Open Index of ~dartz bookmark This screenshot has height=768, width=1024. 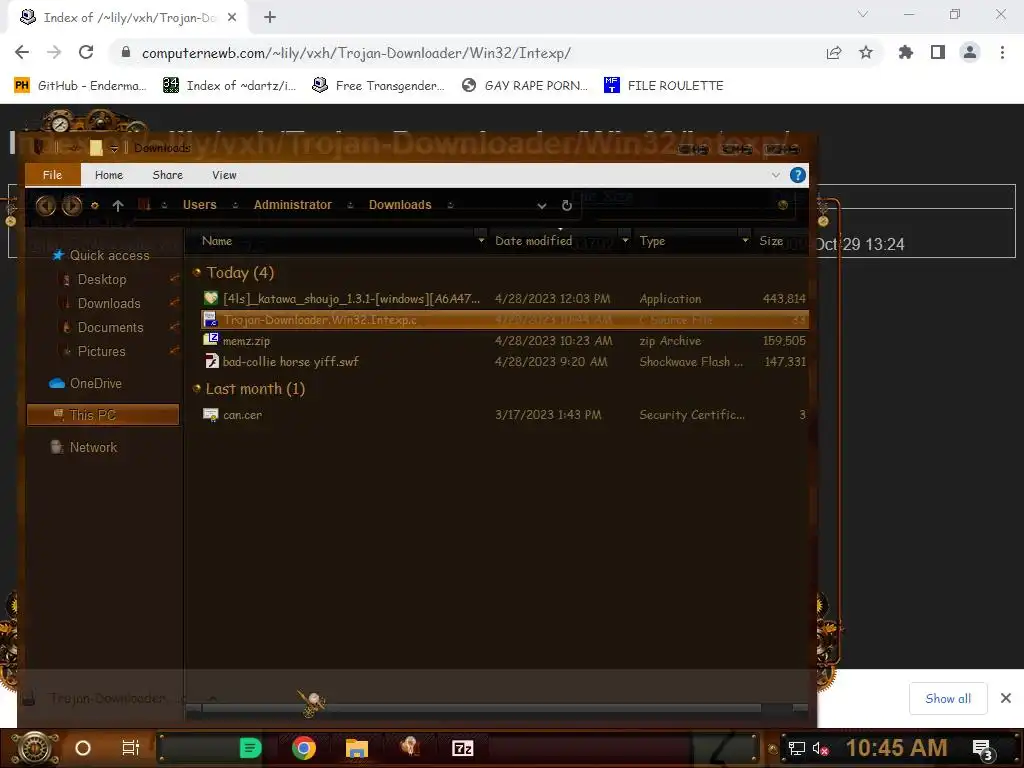tap(230, 86)
